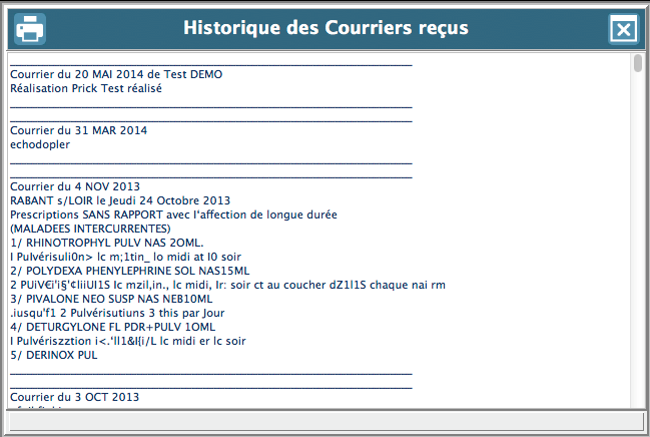Click the vertical scrollbar thumb

point(638,66)
